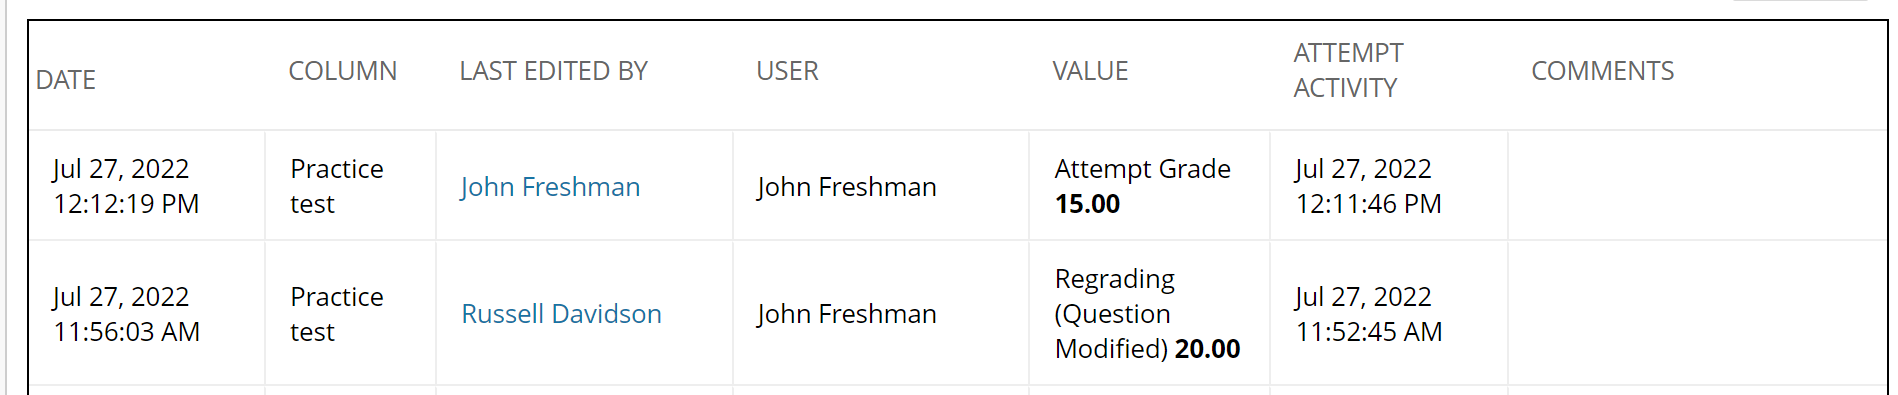
Task: Select Attempt Grade 15.00 value cell
Action: pyautogui.click(x=1149, y=186)
